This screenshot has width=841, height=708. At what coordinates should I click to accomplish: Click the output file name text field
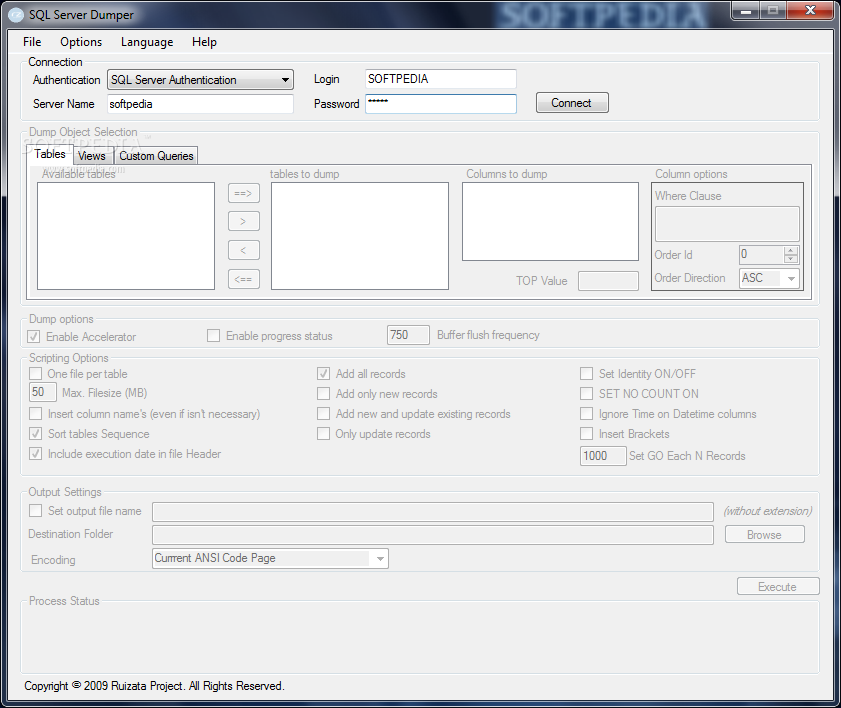(x=433, y=512)
